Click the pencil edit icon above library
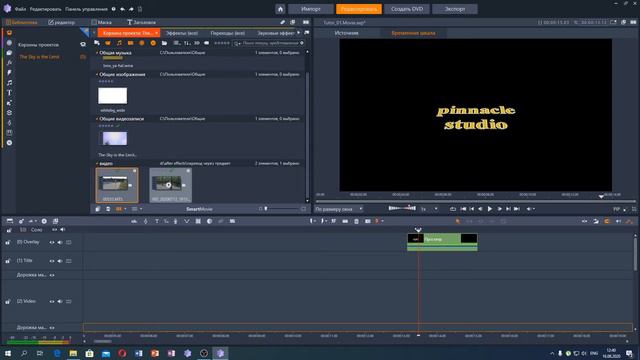The height and width of the screenshot is (360, 640). click(282, 22)
